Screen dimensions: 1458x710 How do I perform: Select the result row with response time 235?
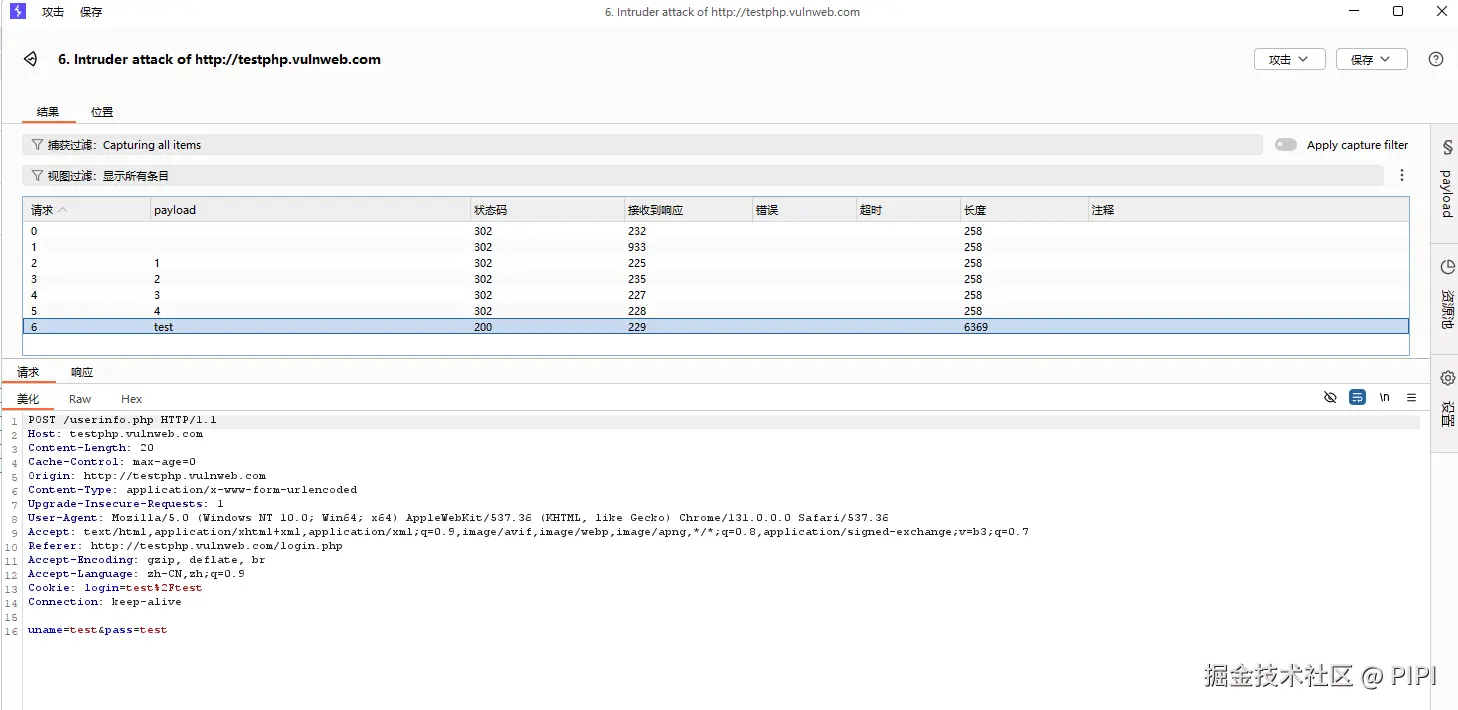[716, 279]
